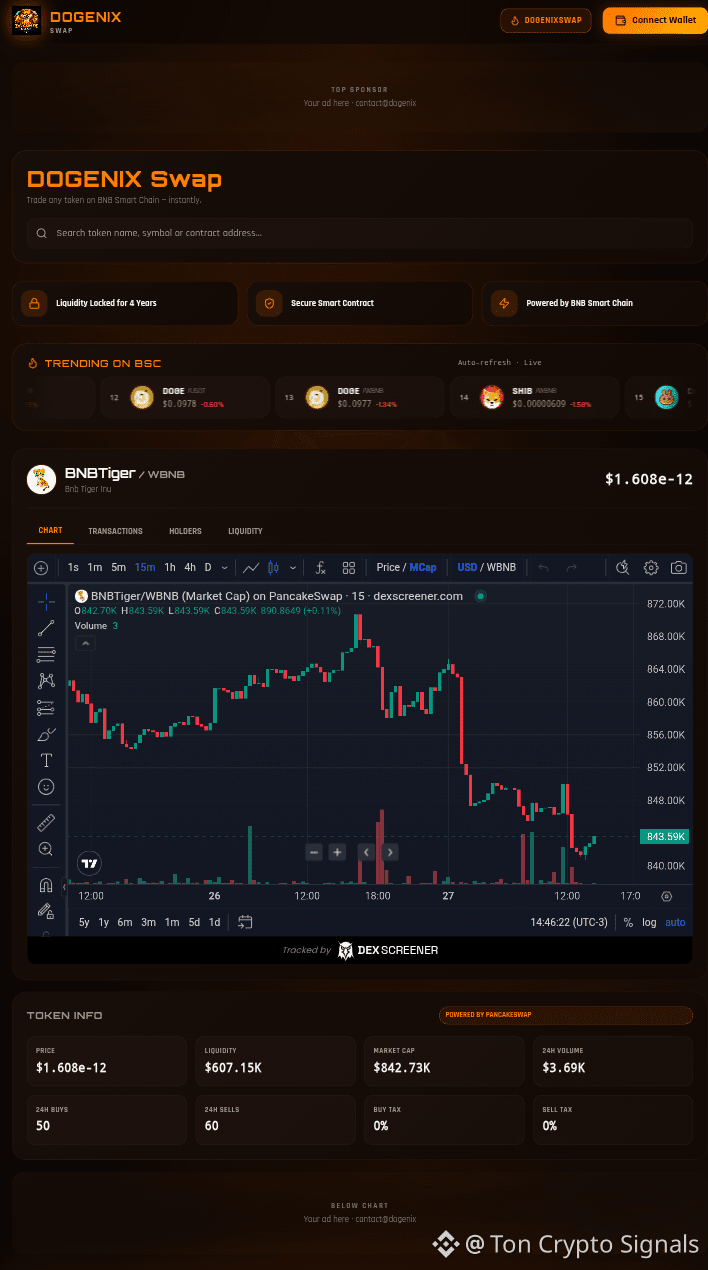Viewport: 708px width, 1270px height.
Task: Click the DOGENIXSWAP header button
Action: pyautogui.click(x=547, y=20)
